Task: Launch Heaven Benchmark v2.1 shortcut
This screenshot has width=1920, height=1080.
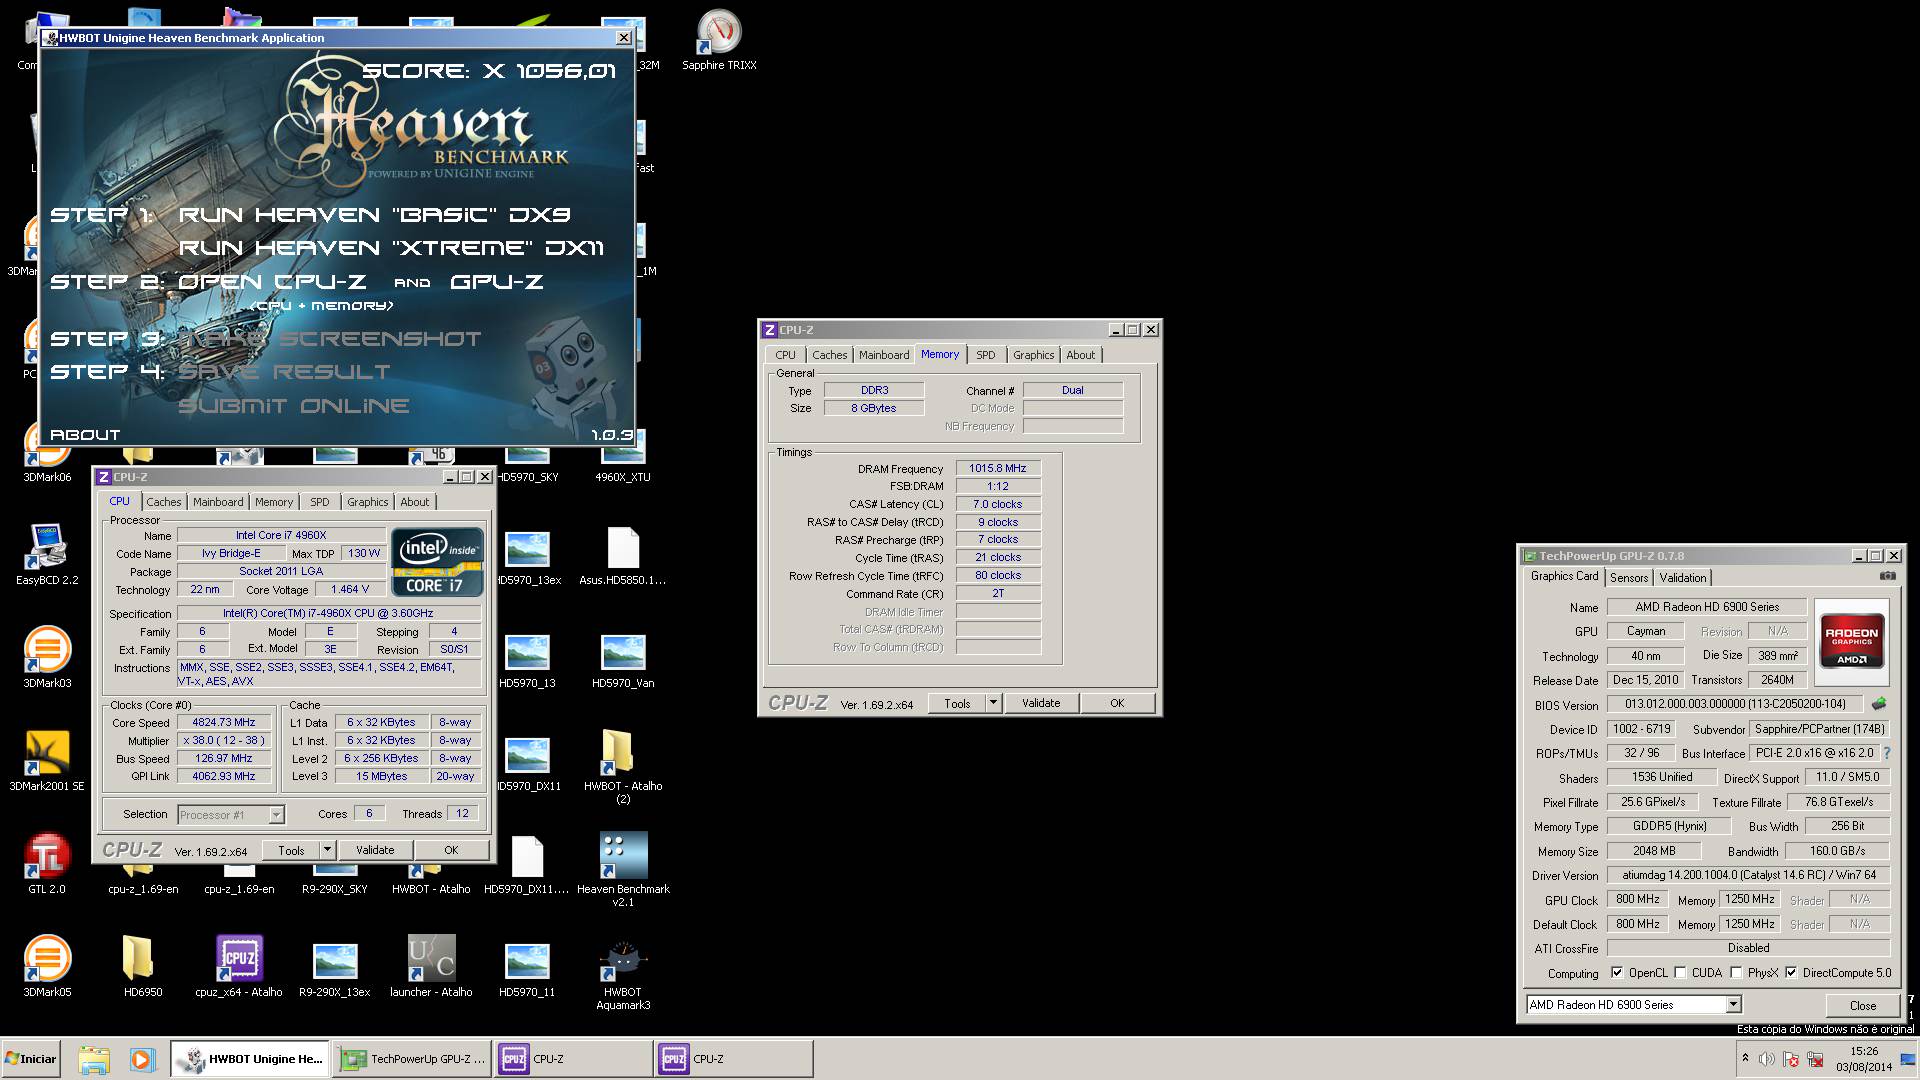Action: click(x=623, y=869)
